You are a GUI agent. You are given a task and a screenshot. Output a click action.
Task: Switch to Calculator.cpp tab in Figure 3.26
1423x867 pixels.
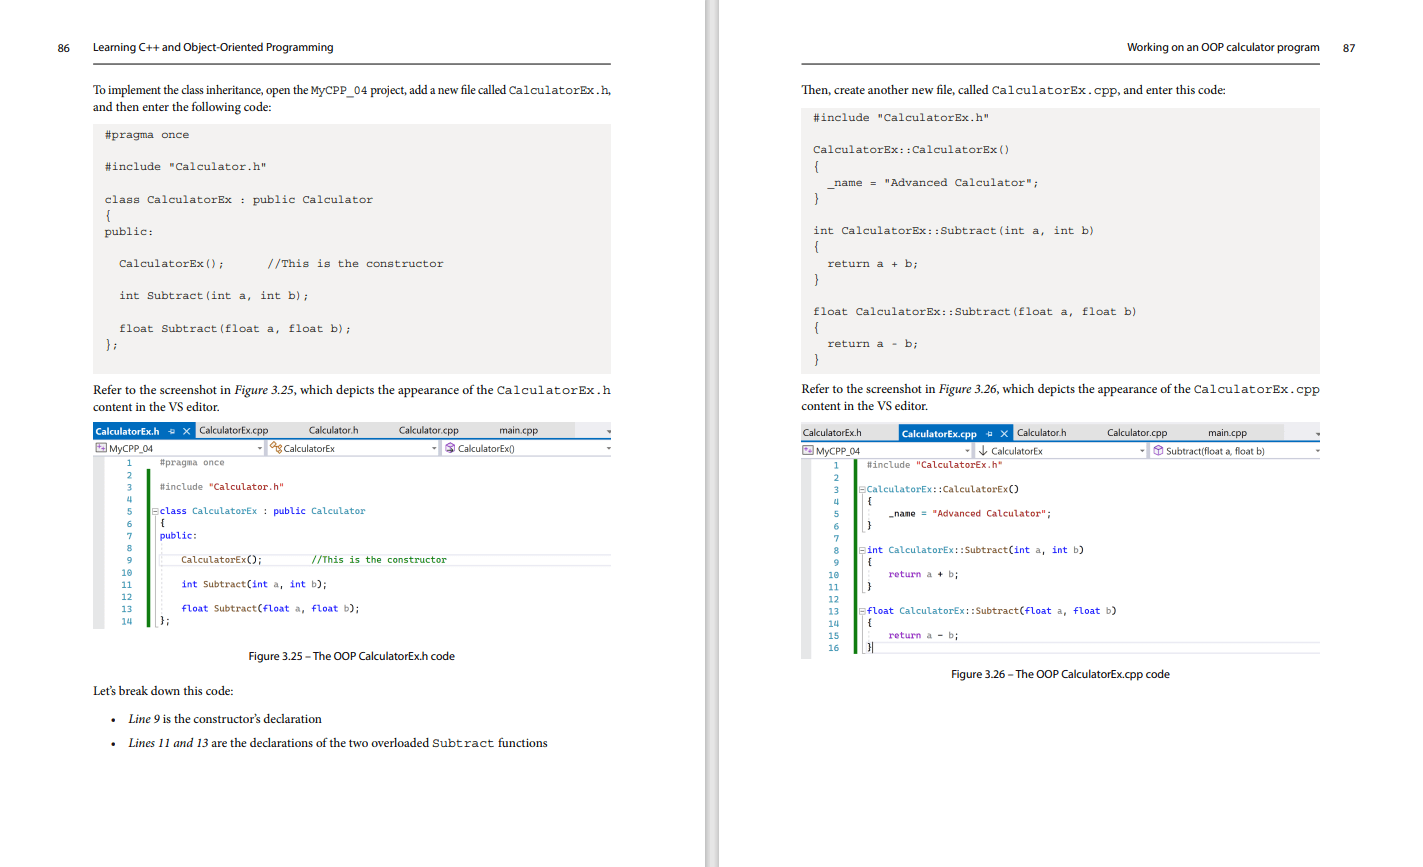[x=1137, y=433]
